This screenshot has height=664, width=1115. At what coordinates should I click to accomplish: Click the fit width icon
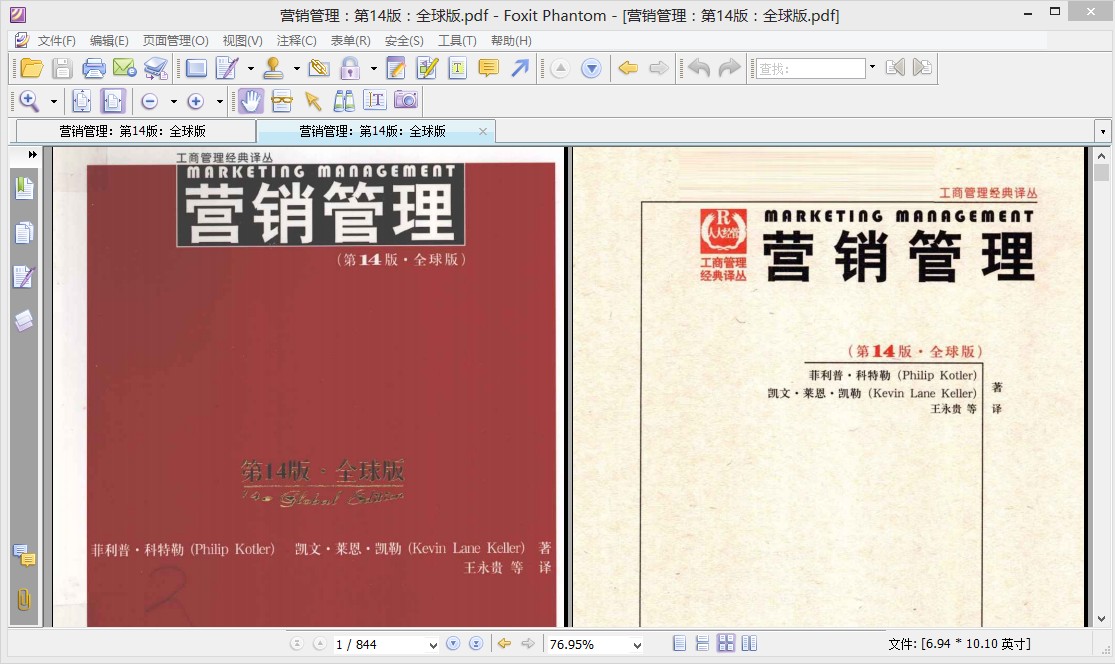click(x=112, y=101)
